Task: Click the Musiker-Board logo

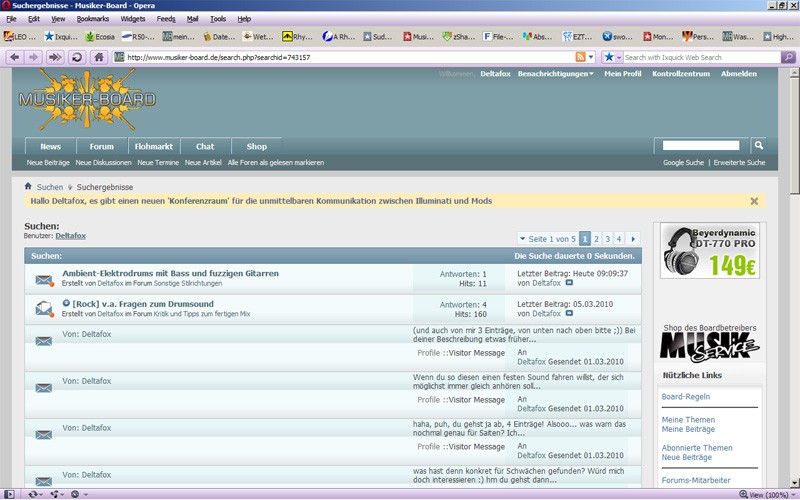Action: point(87,99)
